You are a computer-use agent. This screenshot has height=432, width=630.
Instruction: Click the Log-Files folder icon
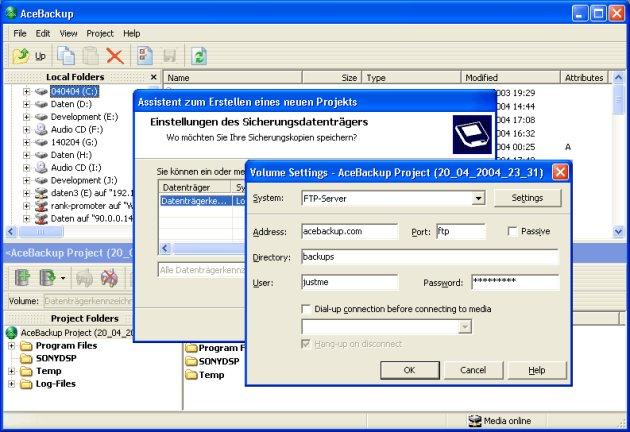(26, 384)
